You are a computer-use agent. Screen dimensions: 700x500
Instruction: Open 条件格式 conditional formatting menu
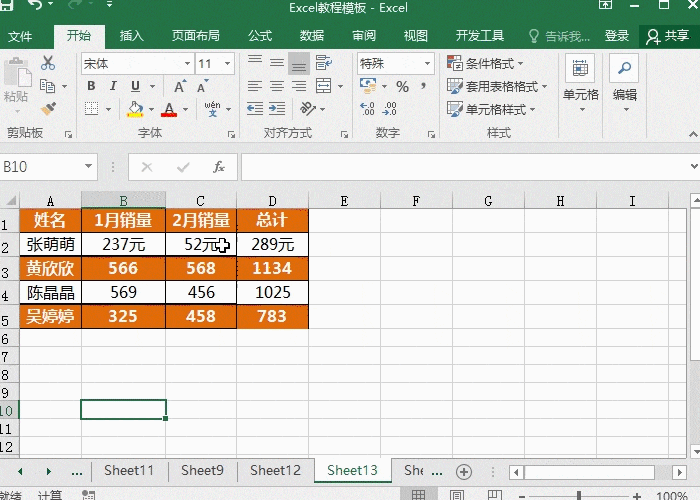tap(485, 63)
